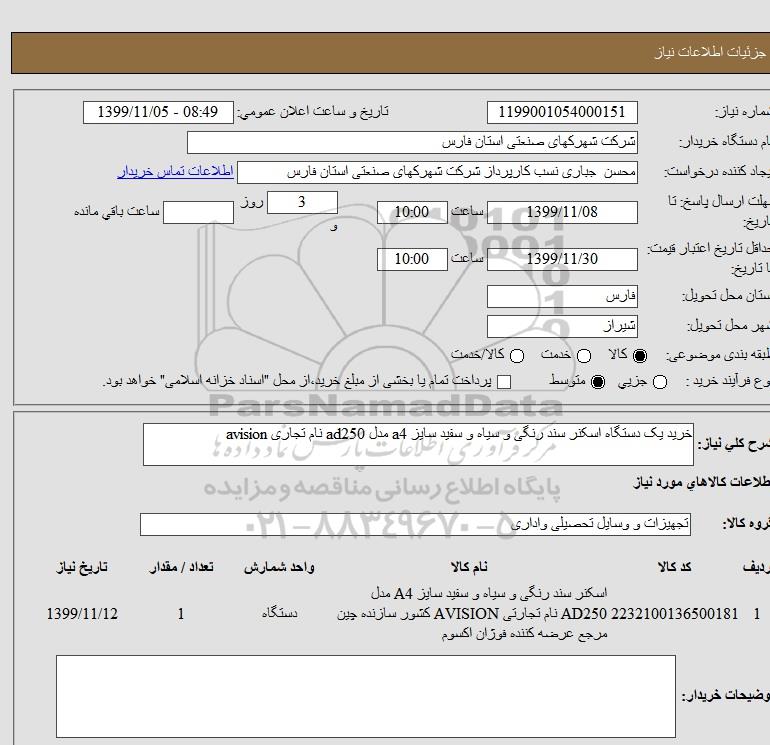Image resolution: width=770 pixels, height=745 pixels.
Task: Click the تعداد / مقدار column header
Action: pyautogui.click(x=181, y=567)
